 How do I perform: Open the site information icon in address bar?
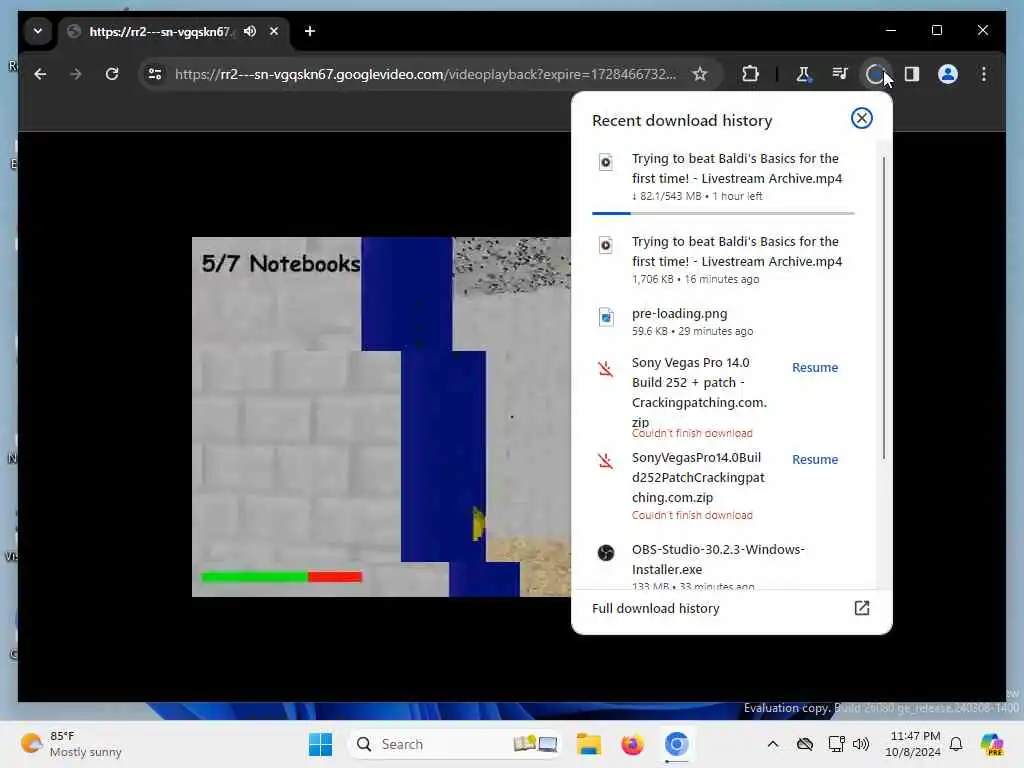coord(155,74)
